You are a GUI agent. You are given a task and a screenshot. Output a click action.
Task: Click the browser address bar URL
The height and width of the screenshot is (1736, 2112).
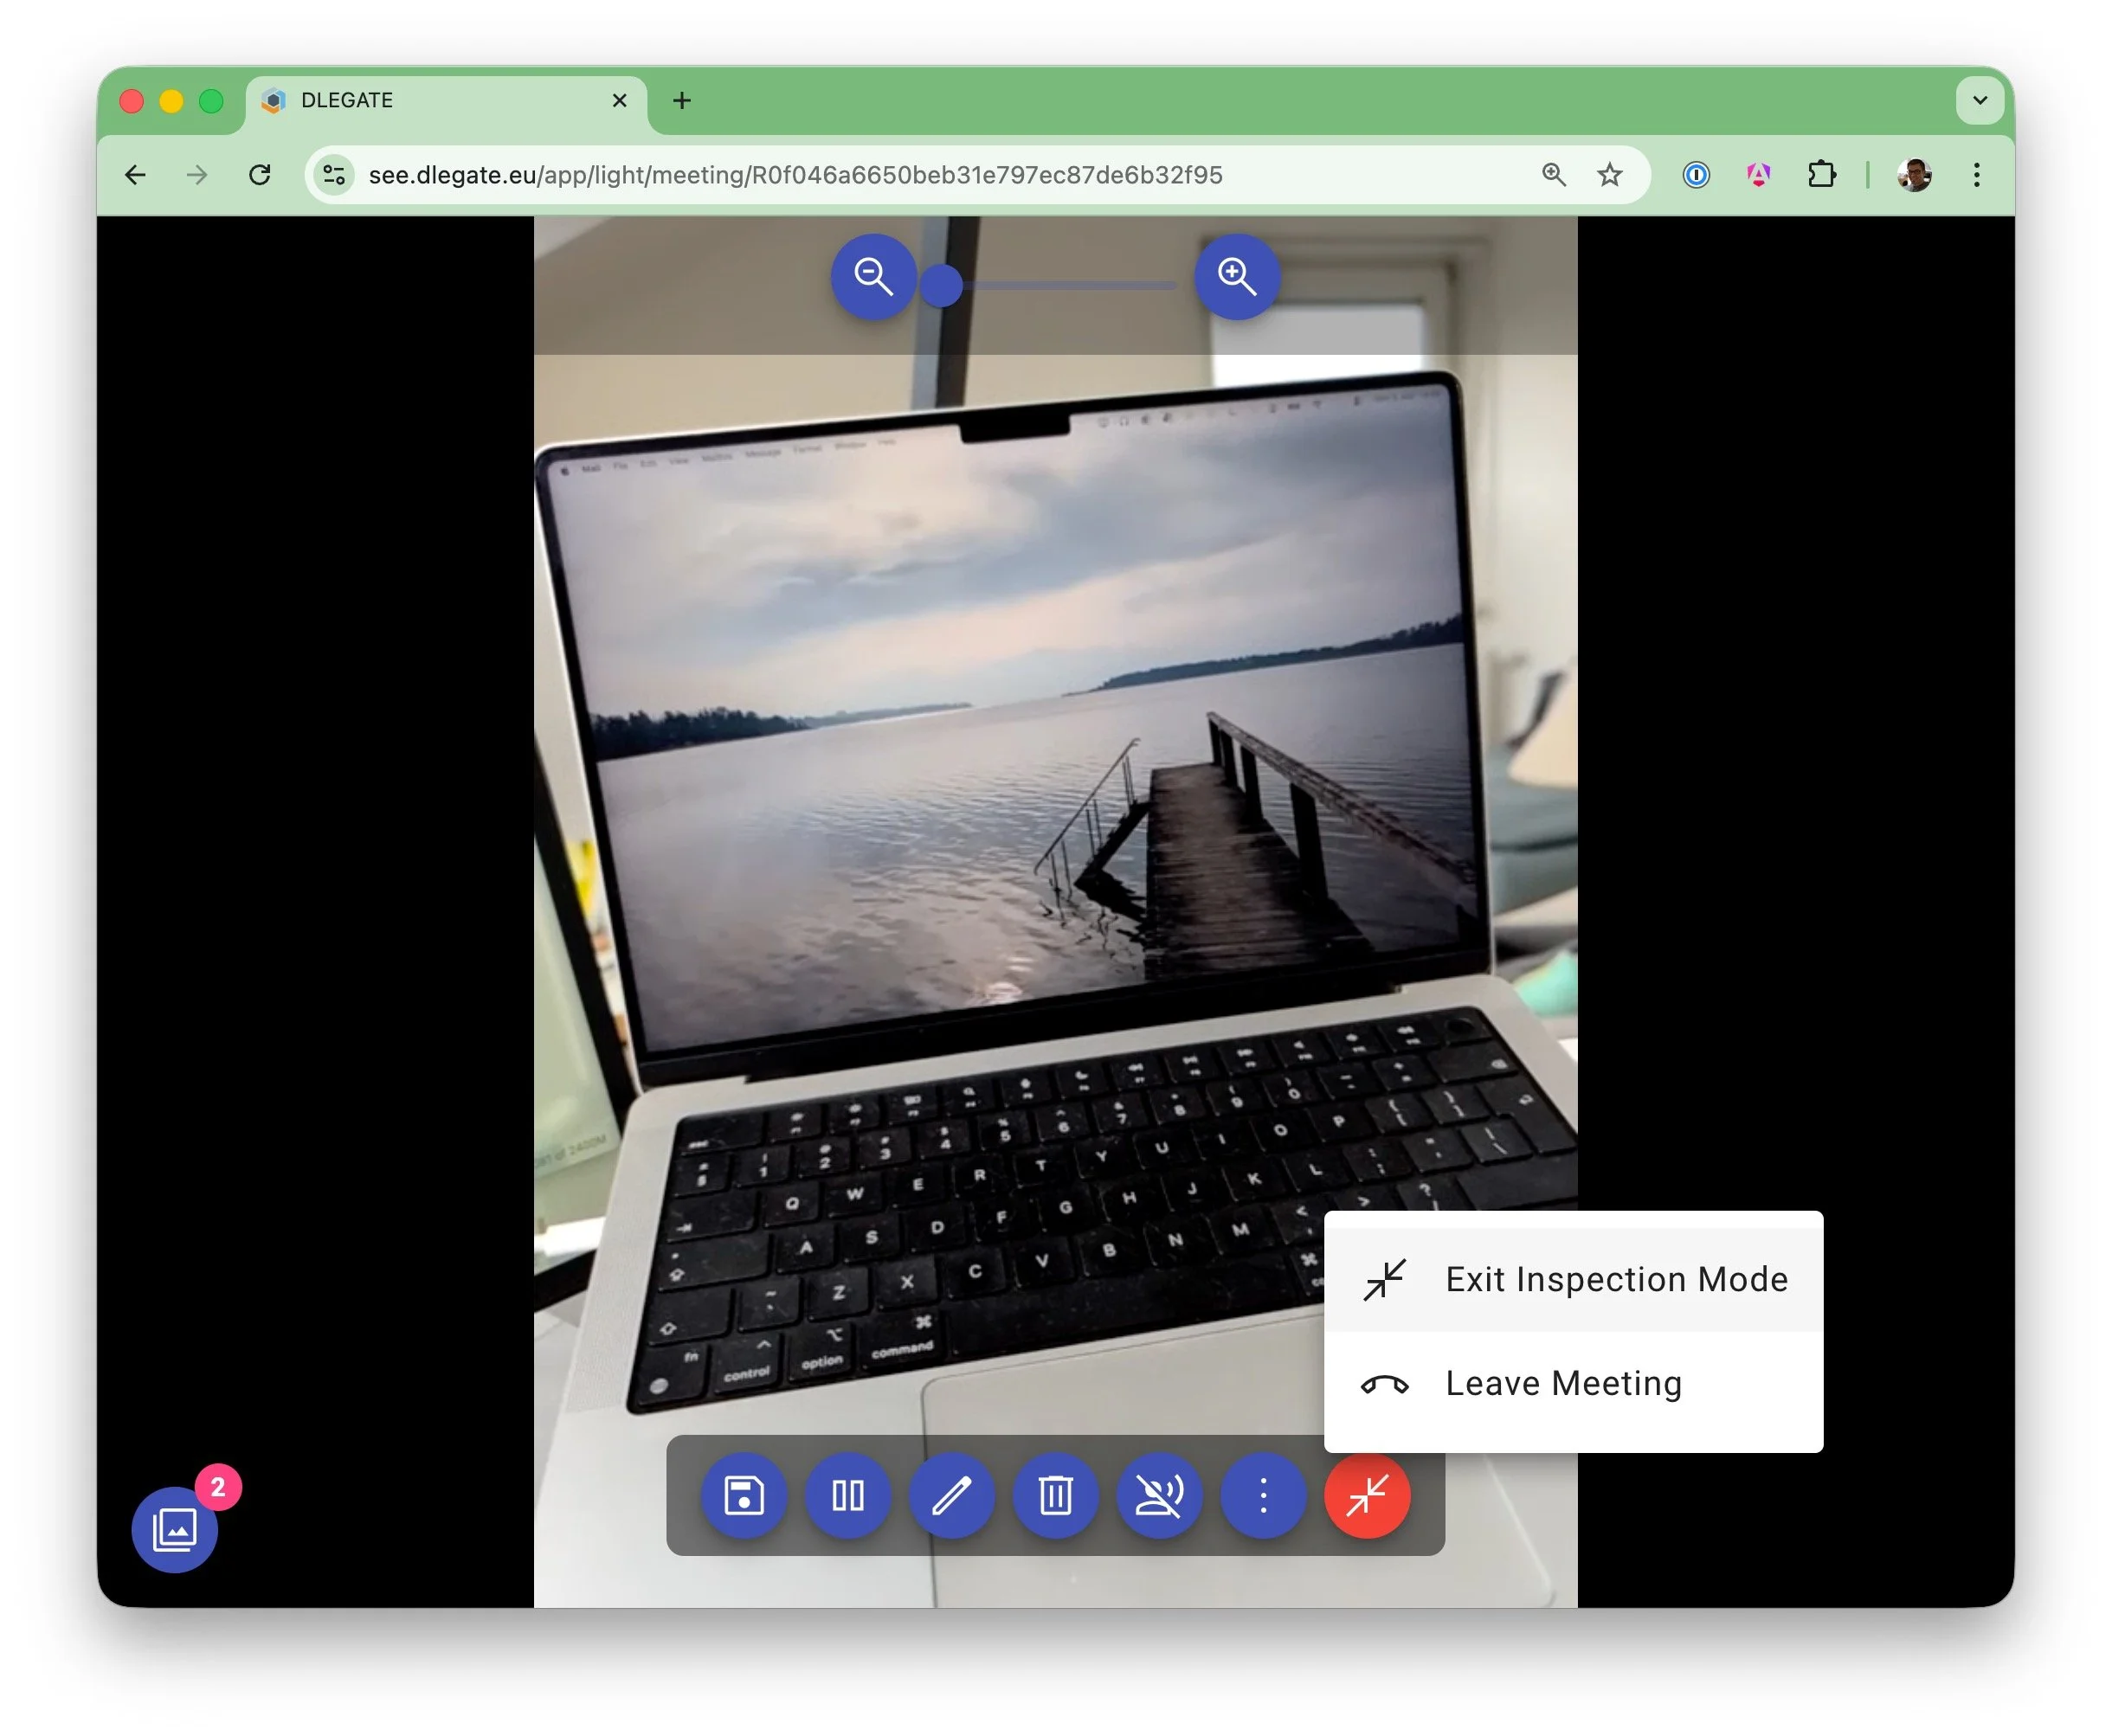pyautogui.click(x=795, y=176)
